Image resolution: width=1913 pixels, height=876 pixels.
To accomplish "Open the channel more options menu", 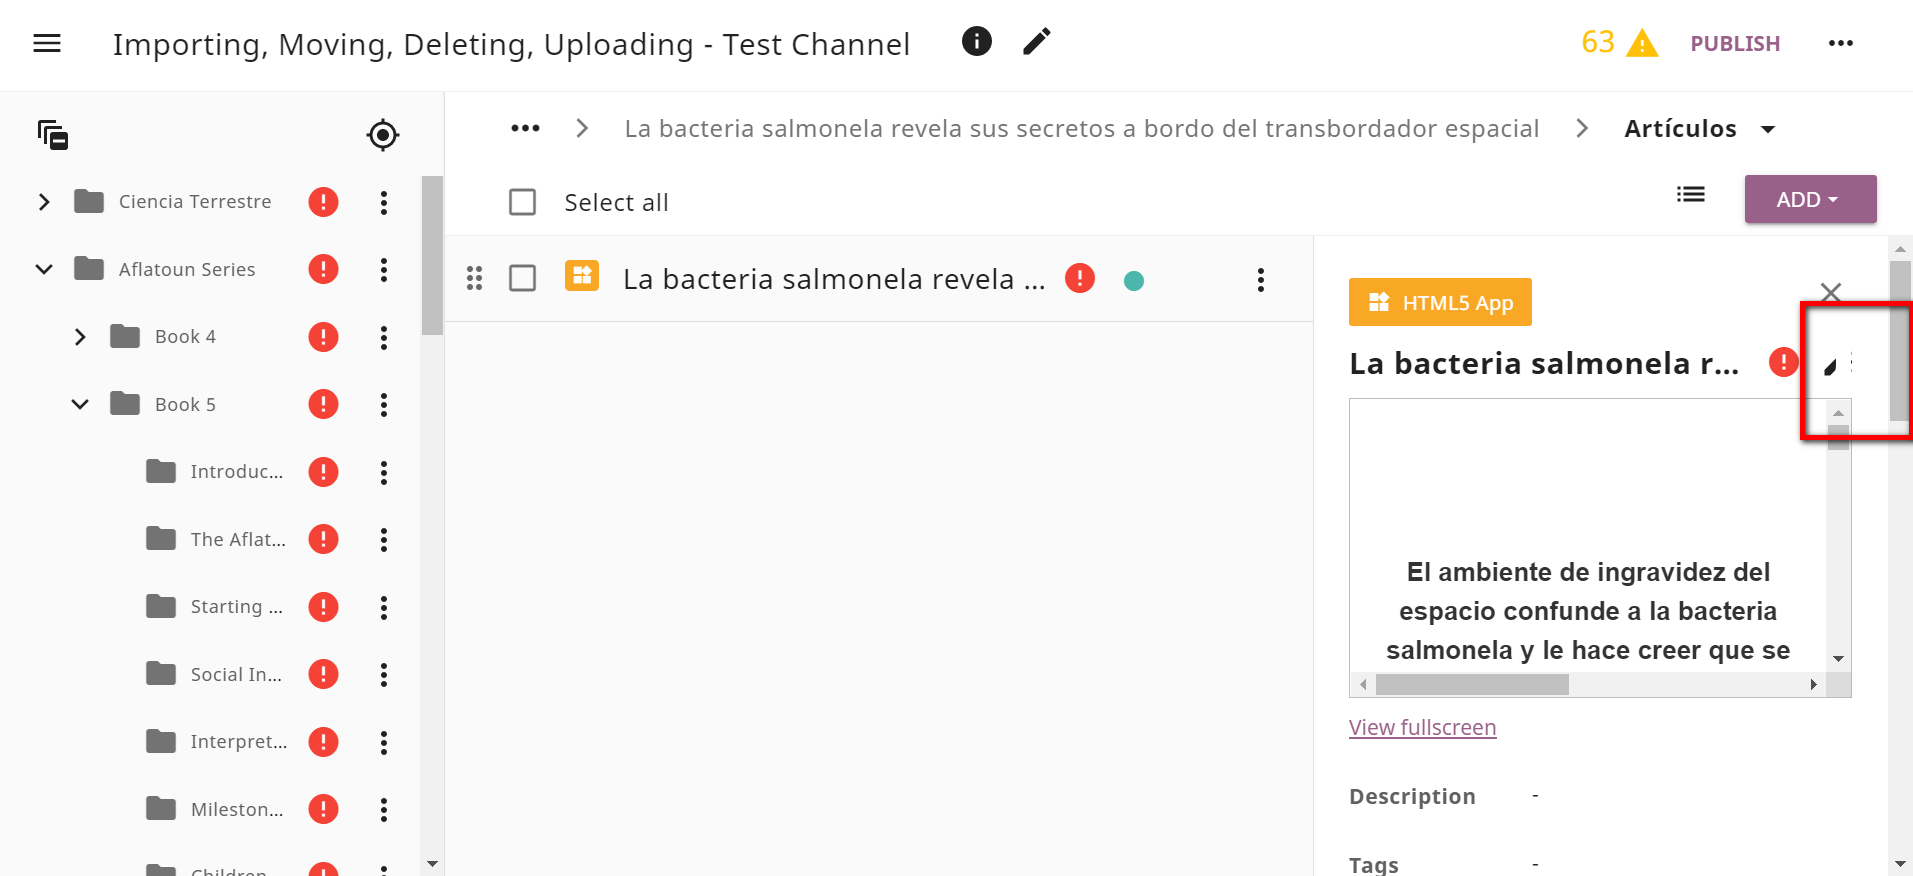I will pos(1841,43).
